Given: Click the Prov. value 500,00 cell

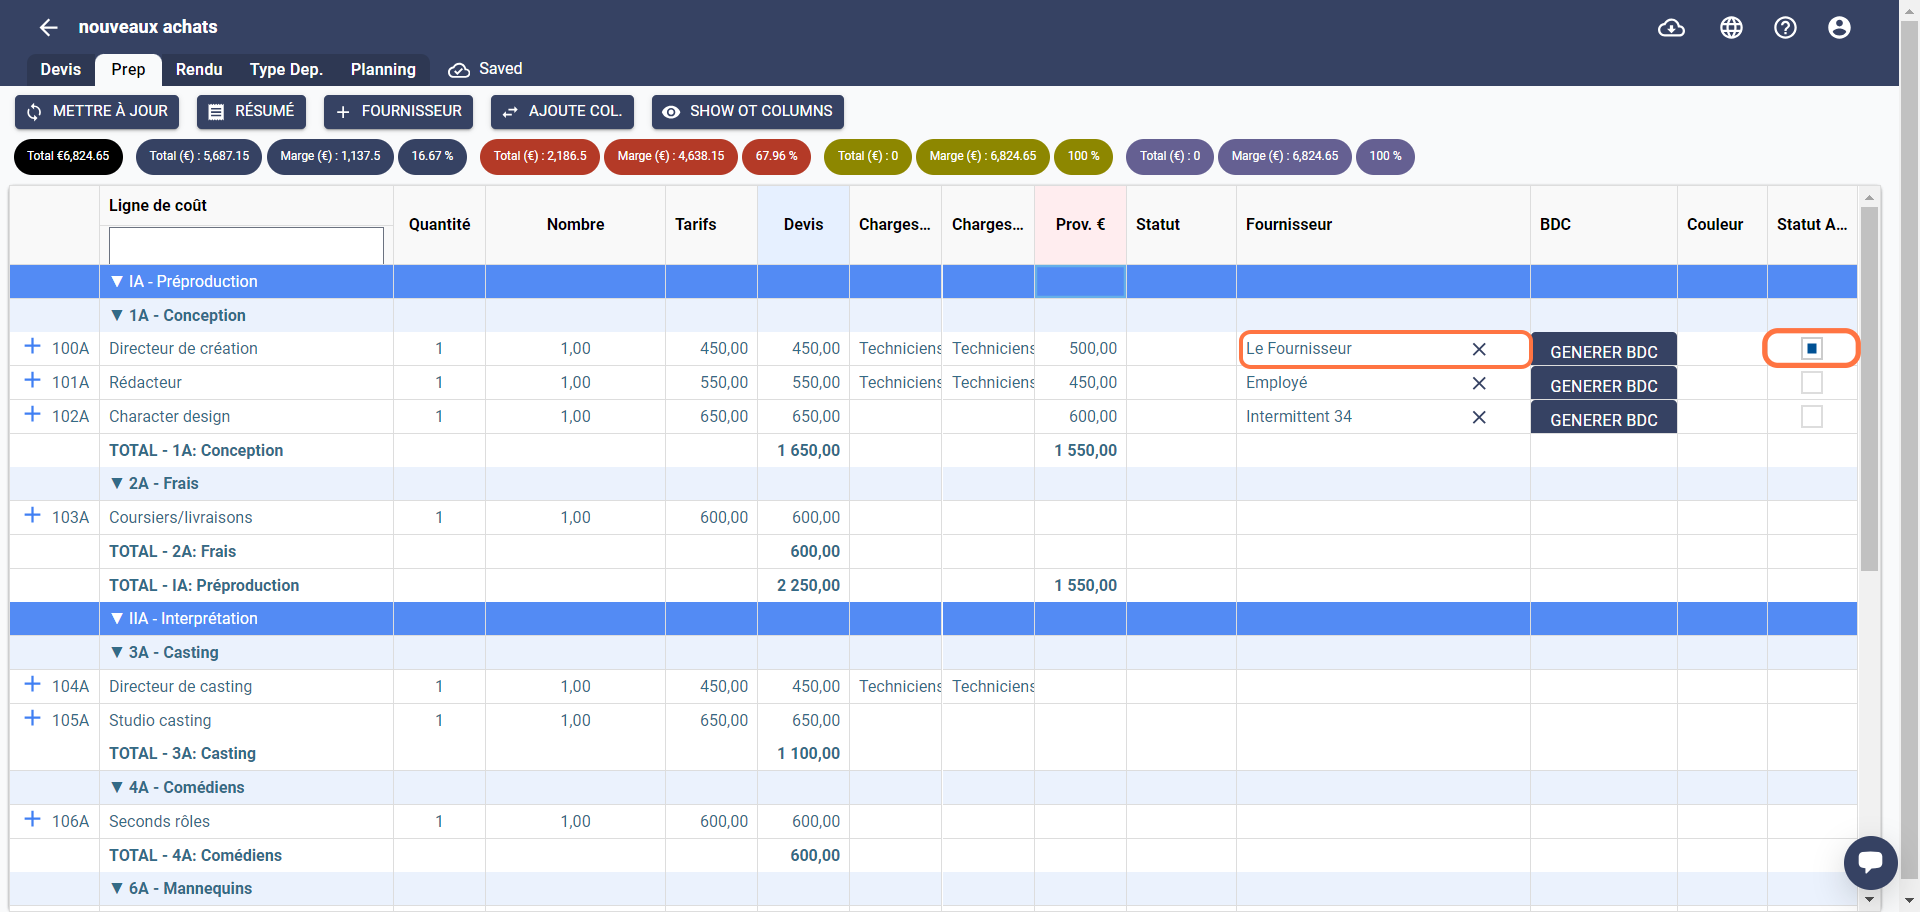Looking at the screenshot, I should pos(1080,349).
